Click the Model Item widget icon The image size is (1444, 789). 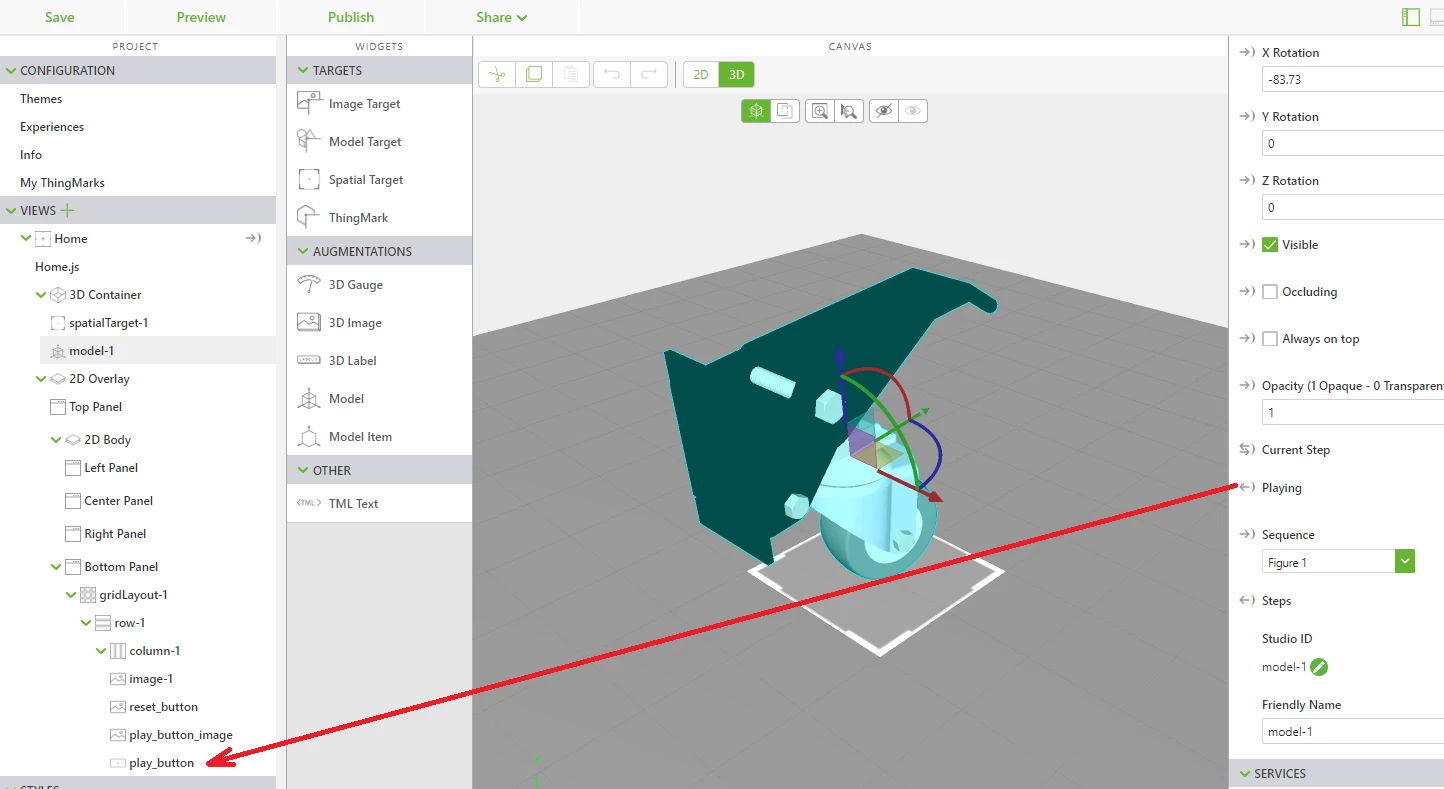[x=309, y=436]
